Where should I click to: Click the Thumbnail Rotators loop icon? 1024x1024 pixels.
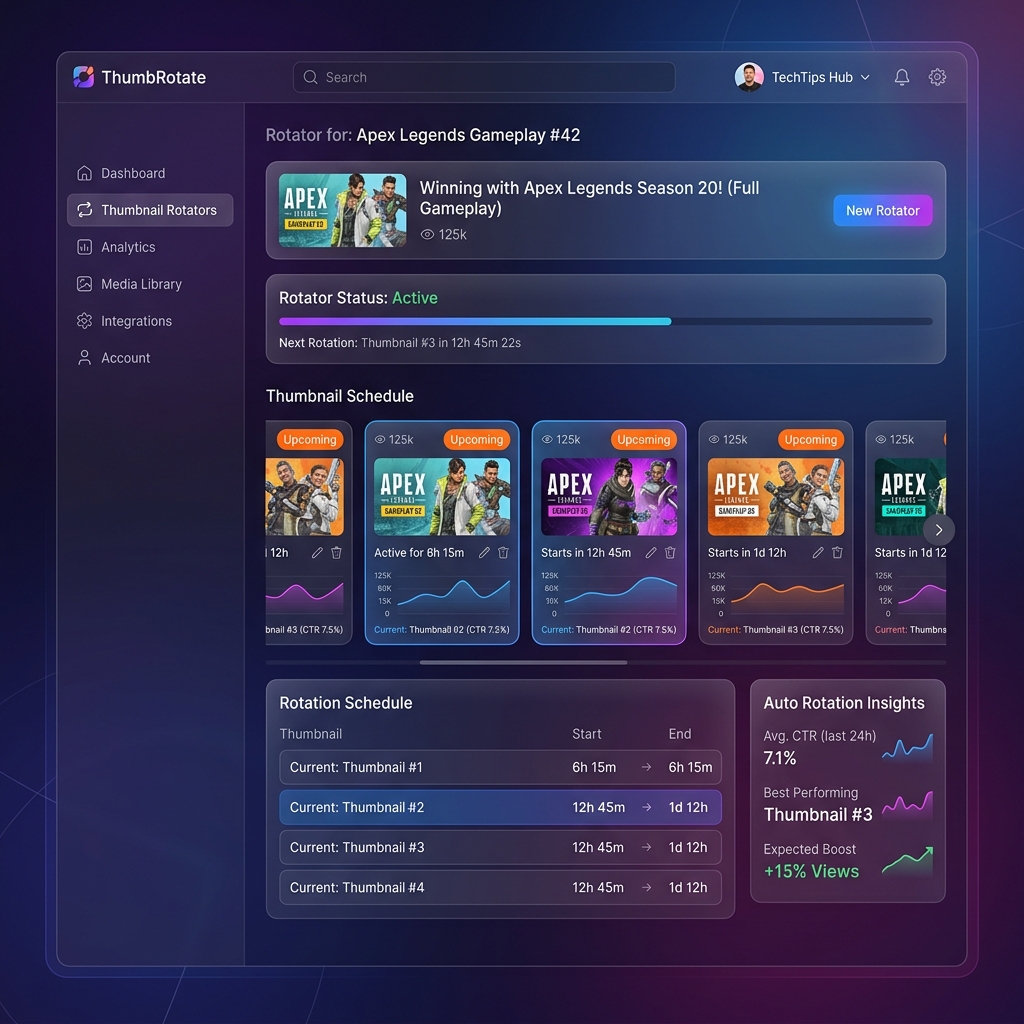(84, 210)
